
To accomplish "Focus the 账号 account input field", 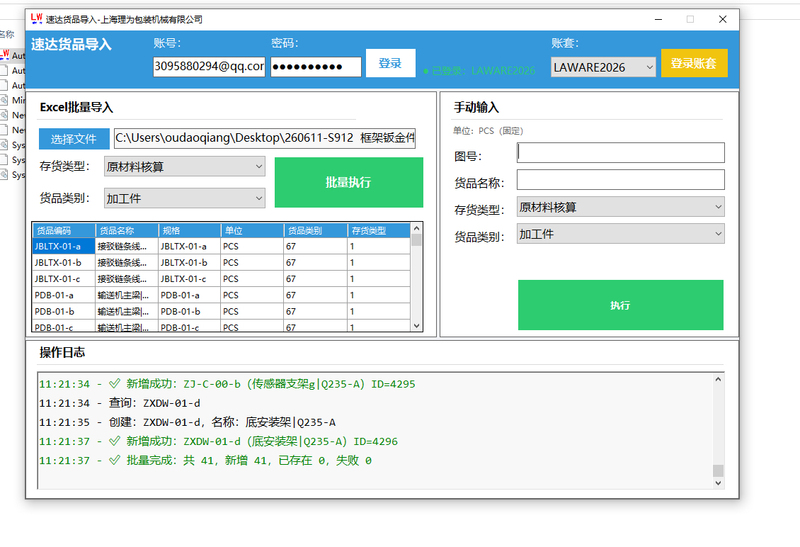I will click(209, 67).
